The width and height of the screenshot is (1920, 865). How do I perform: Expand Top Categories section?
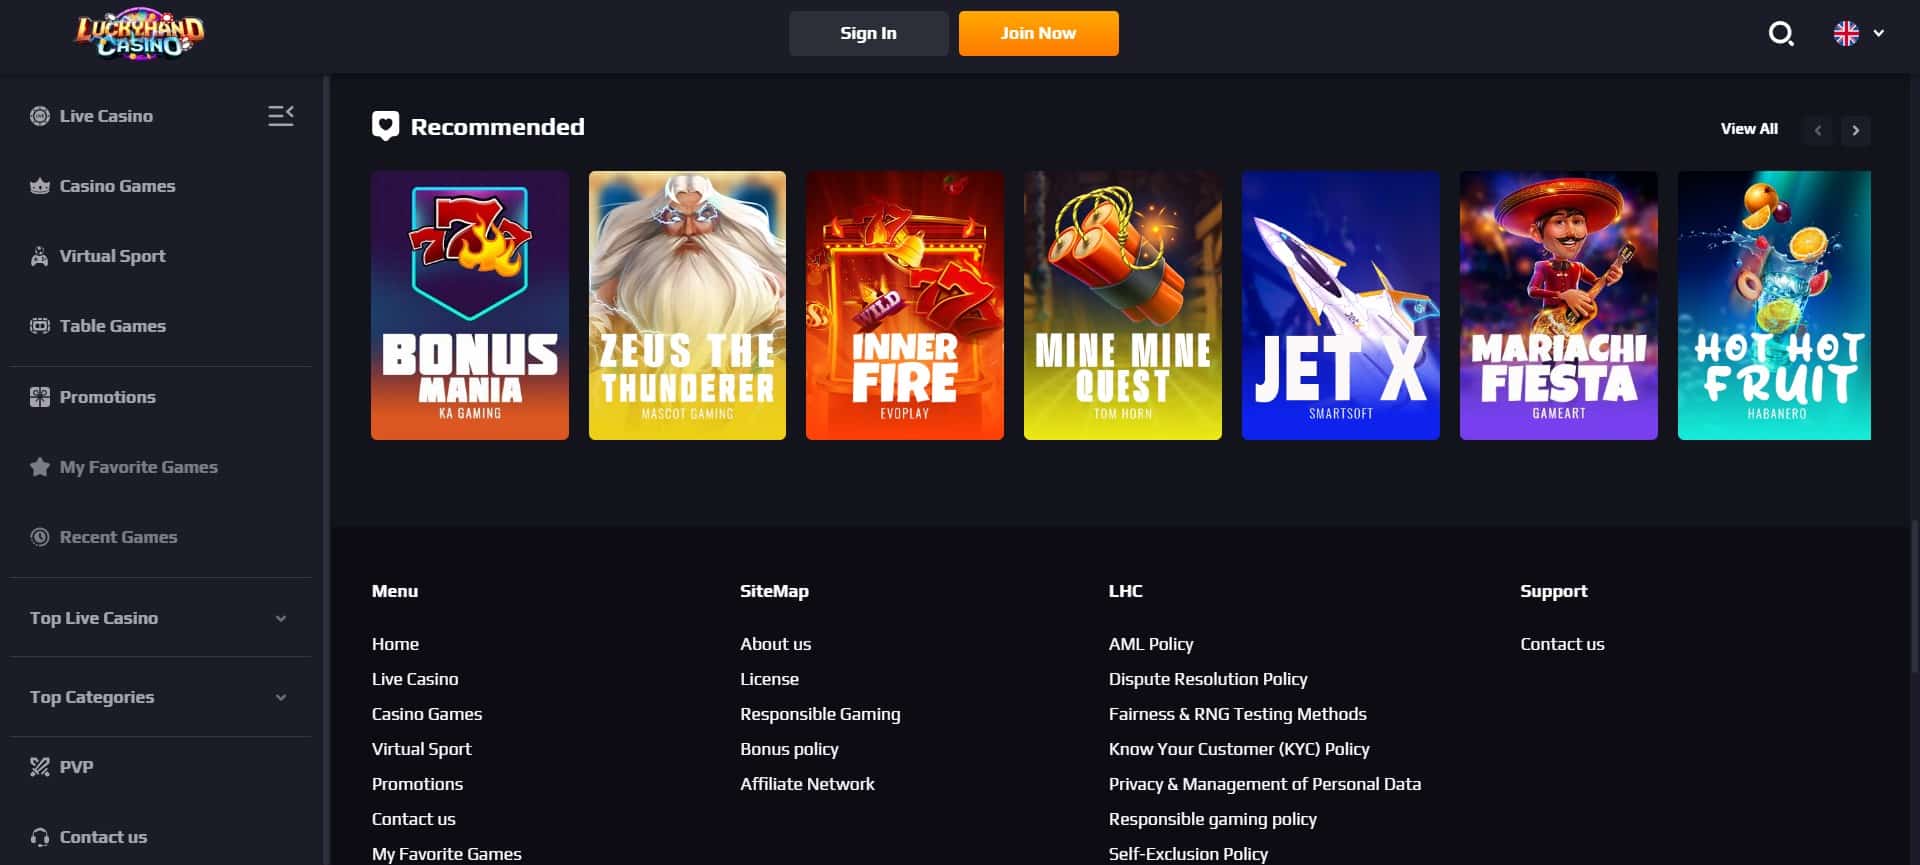coord(160,697)
